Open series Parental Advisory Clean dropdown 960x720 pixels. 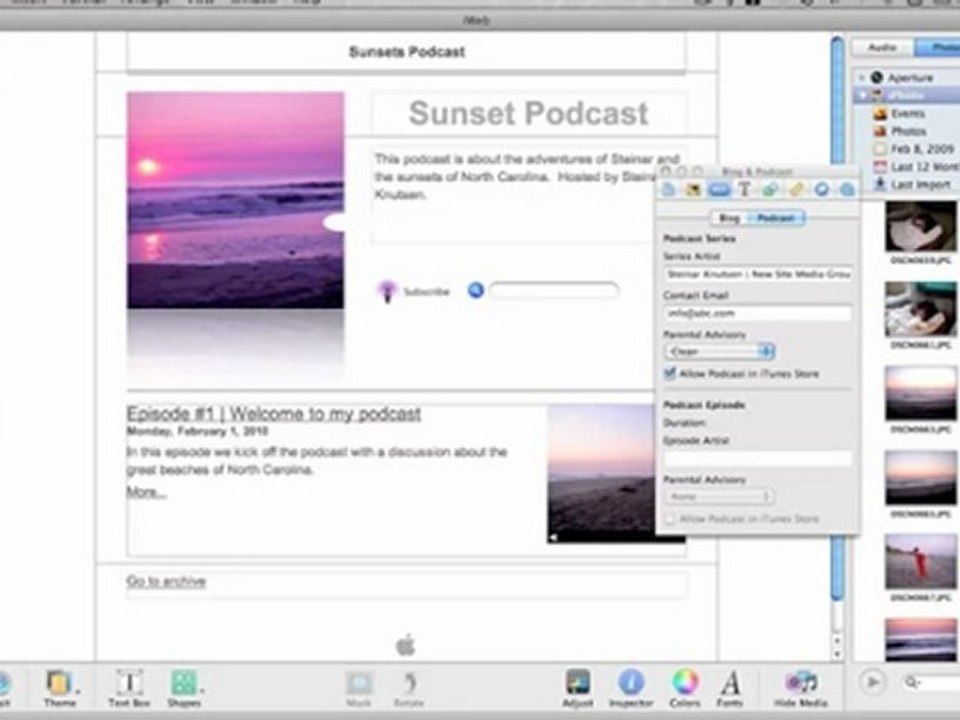pos(719,351)
